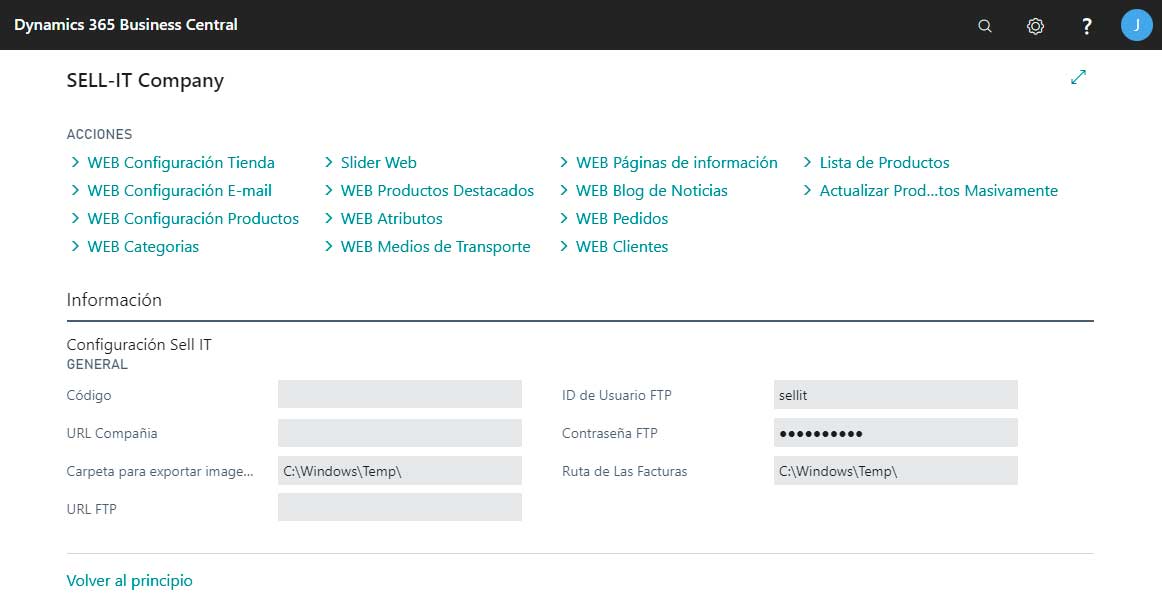Viewport: 1162px width, 612px height.
Task: Click the Dynamics 365 Business Central title
Action: 126,25
